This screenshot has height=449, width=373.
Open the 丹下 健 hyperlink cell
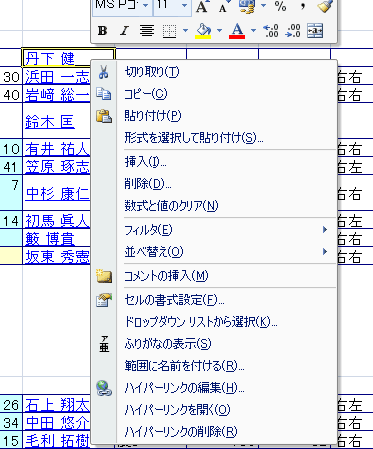pyautogui.click(x=50, y=59)
